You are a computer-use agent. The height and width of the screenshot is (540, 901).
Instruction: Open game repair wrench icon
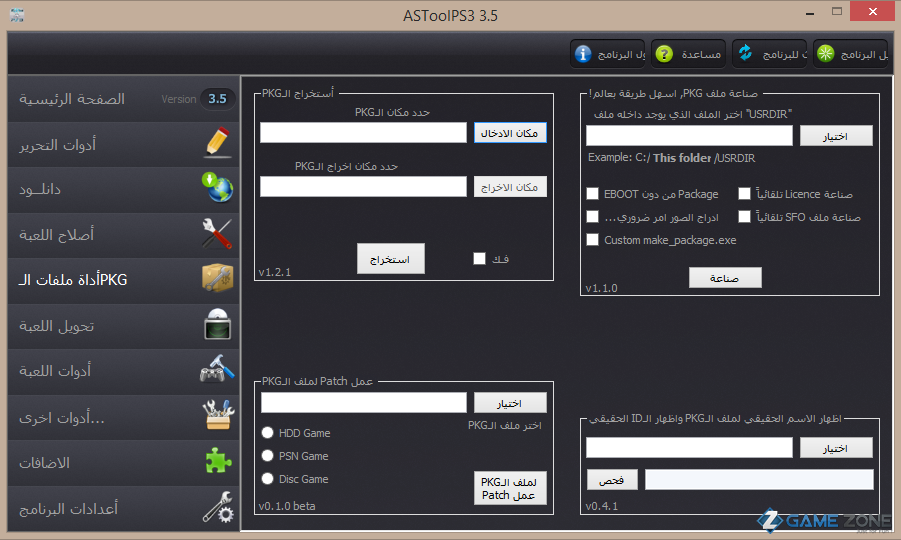tap(216, 235)
